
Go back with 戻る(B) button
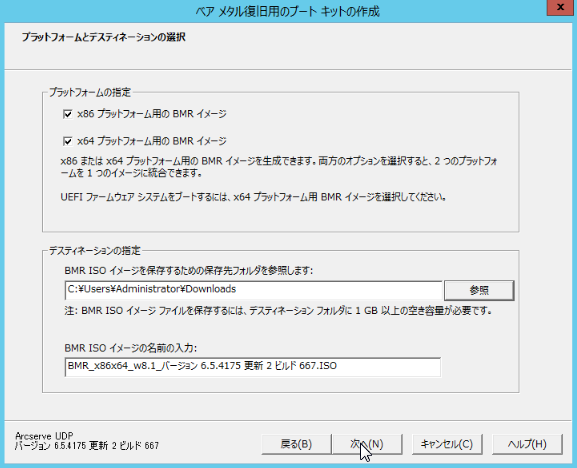point(296,444)
